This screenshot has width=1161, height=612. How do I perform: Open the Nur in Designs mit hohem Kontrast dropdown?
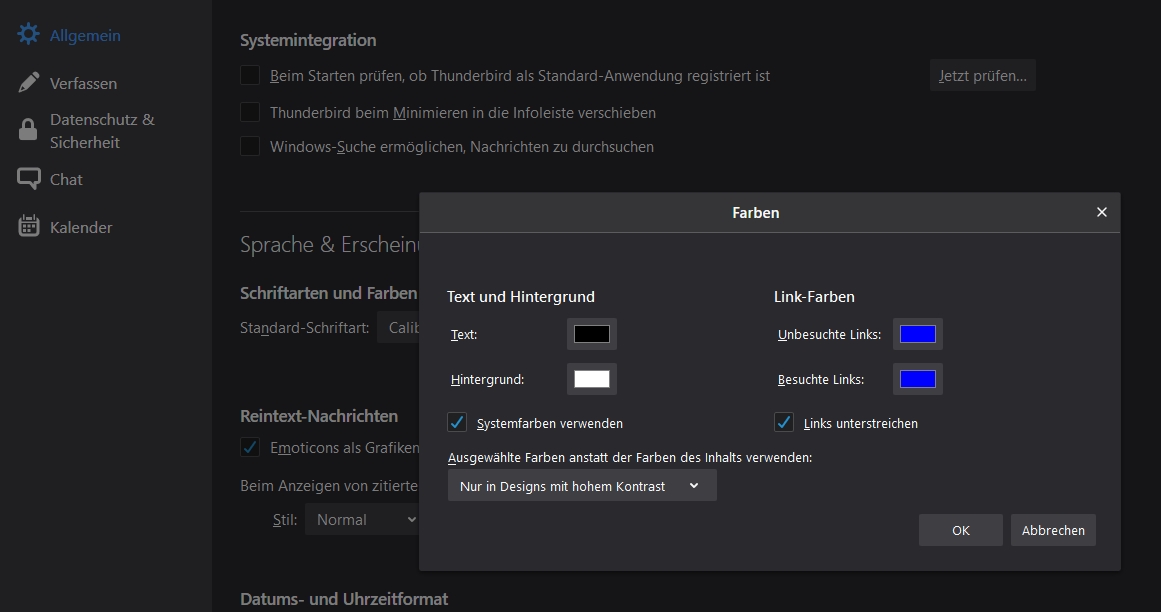point(582,486)
